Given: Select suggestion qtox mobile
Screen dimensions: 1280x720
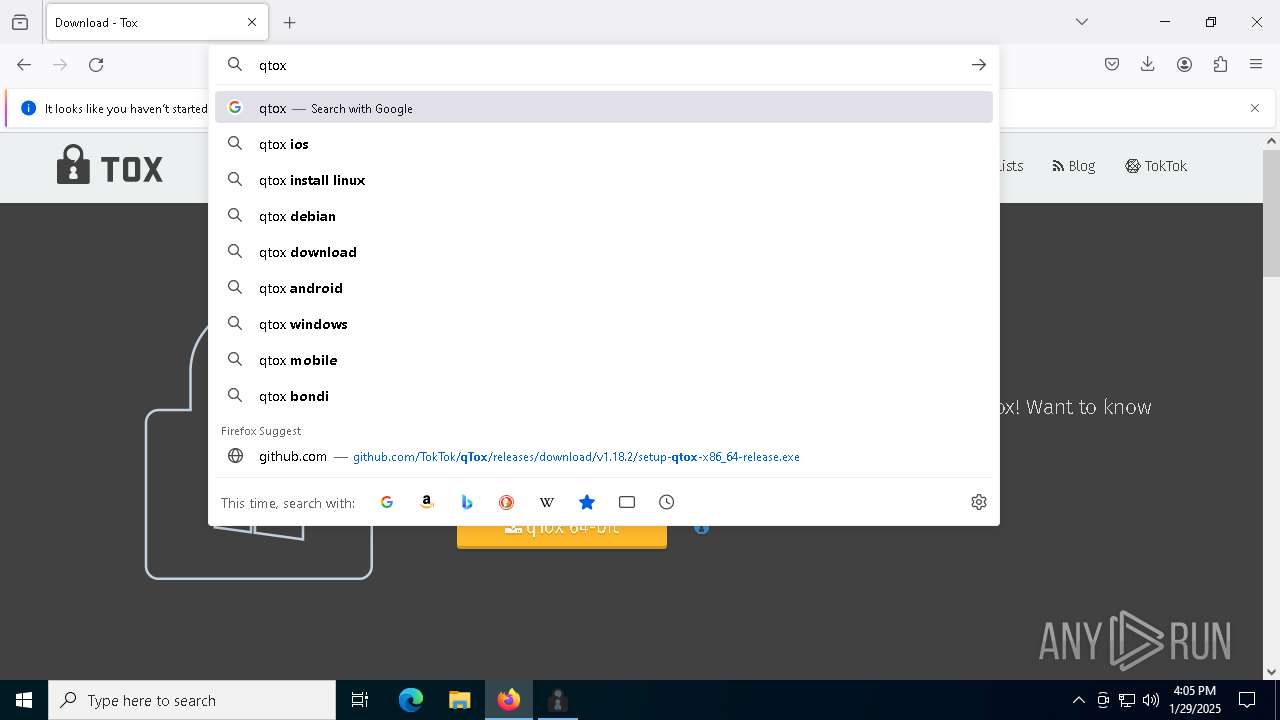Looking at the screenshot, I should 604,360.
